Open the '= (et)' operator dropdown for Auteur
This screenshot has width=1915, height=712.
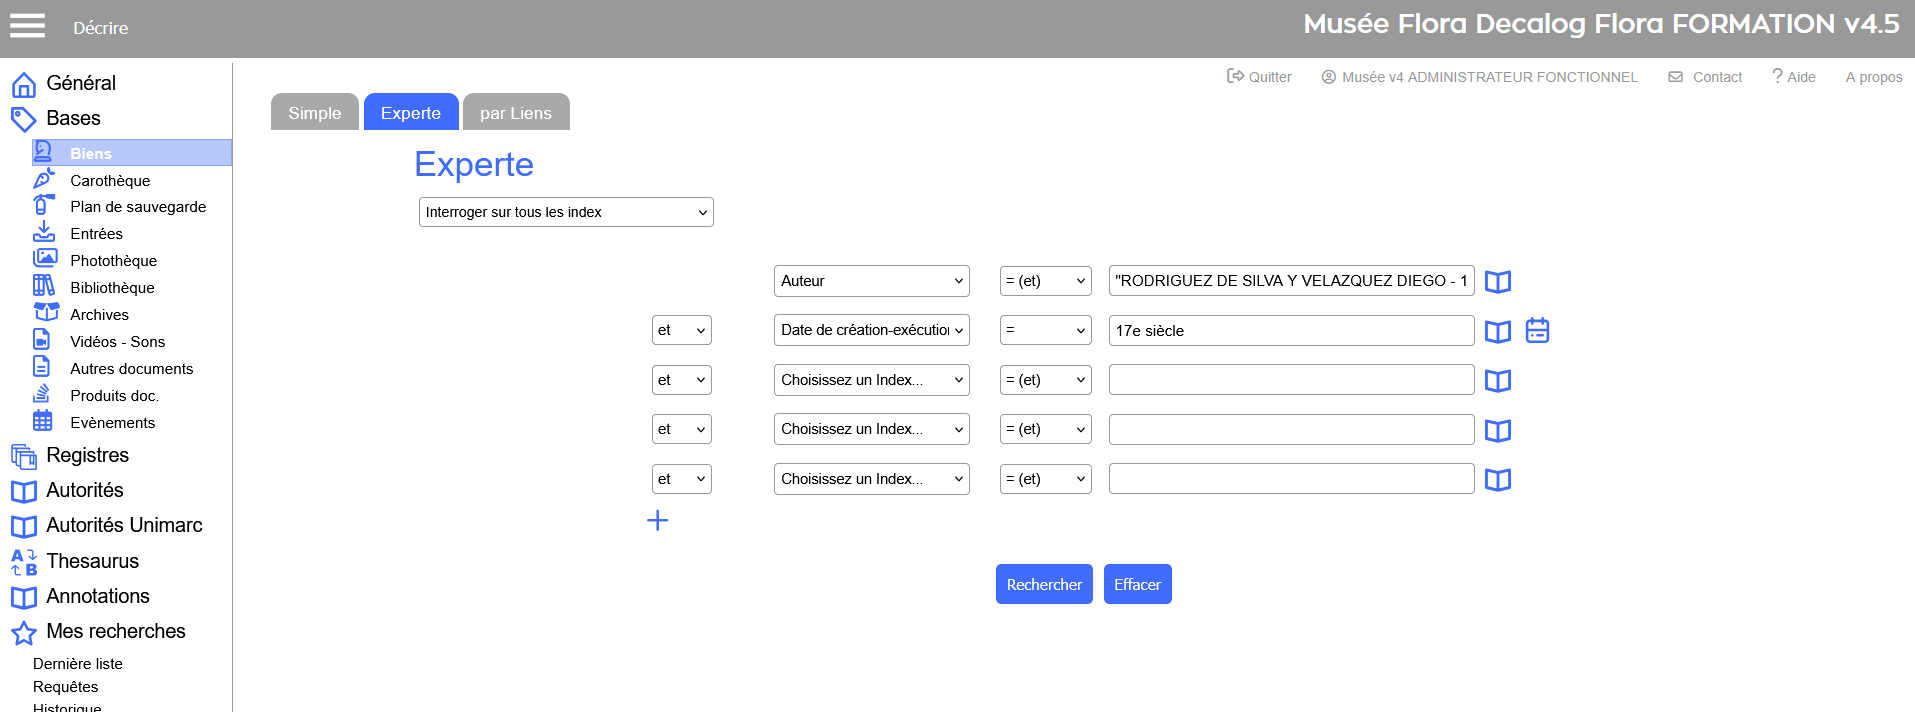tap(1045, 281)
